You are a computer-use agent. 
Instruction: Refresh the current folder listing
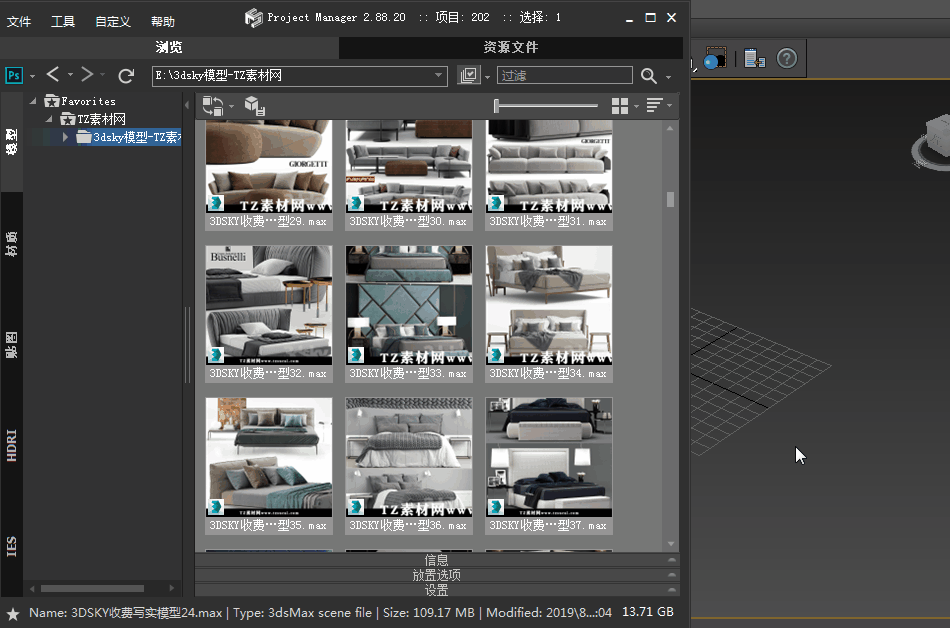pos(126,76)
